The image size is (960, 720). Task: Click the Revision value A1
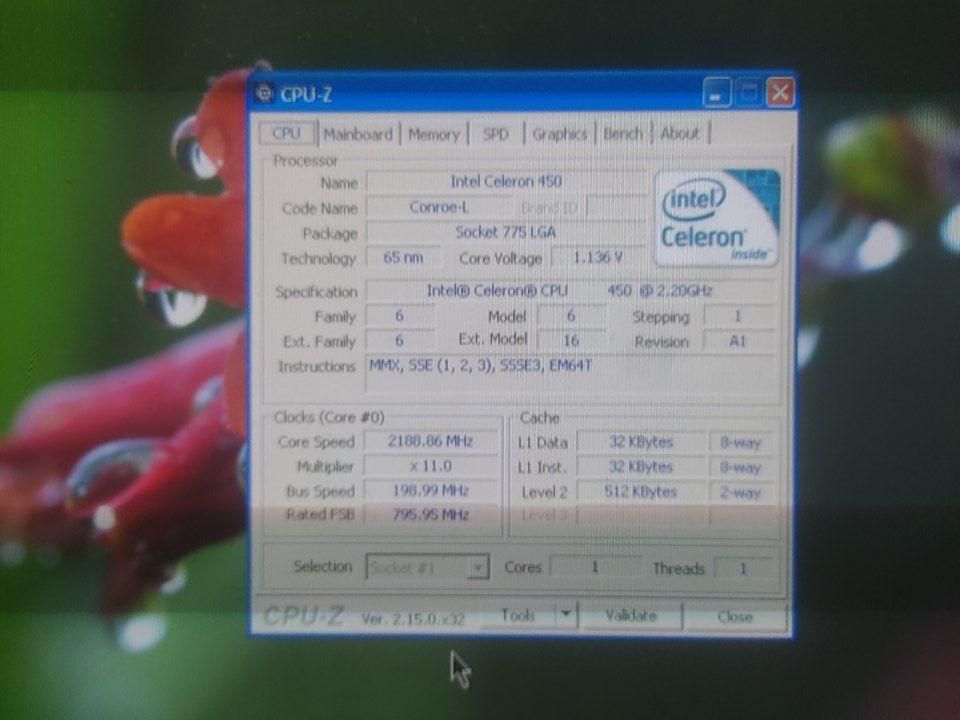[x=738, y=340]
